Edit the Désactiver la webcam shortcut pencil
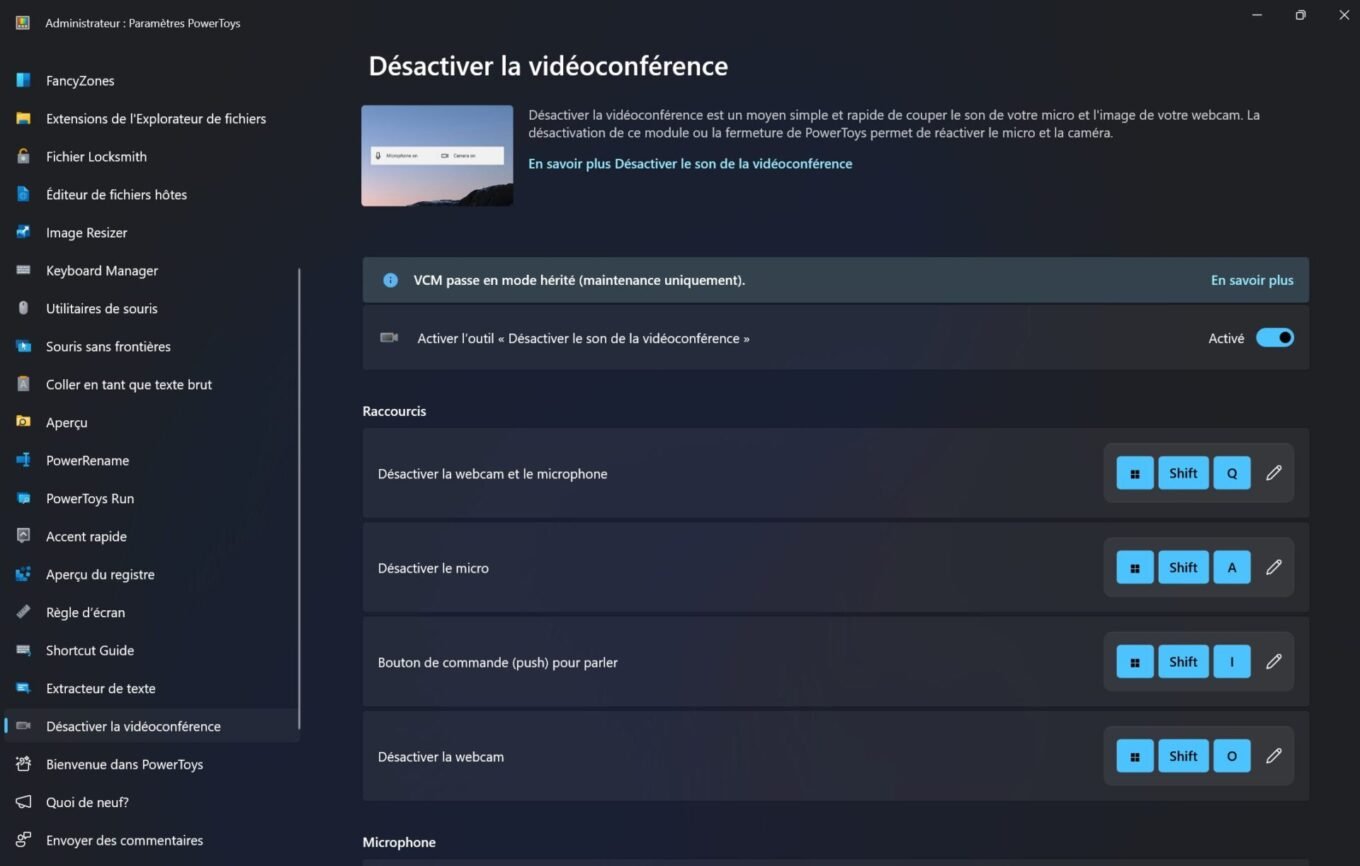 pos(1273,756)
